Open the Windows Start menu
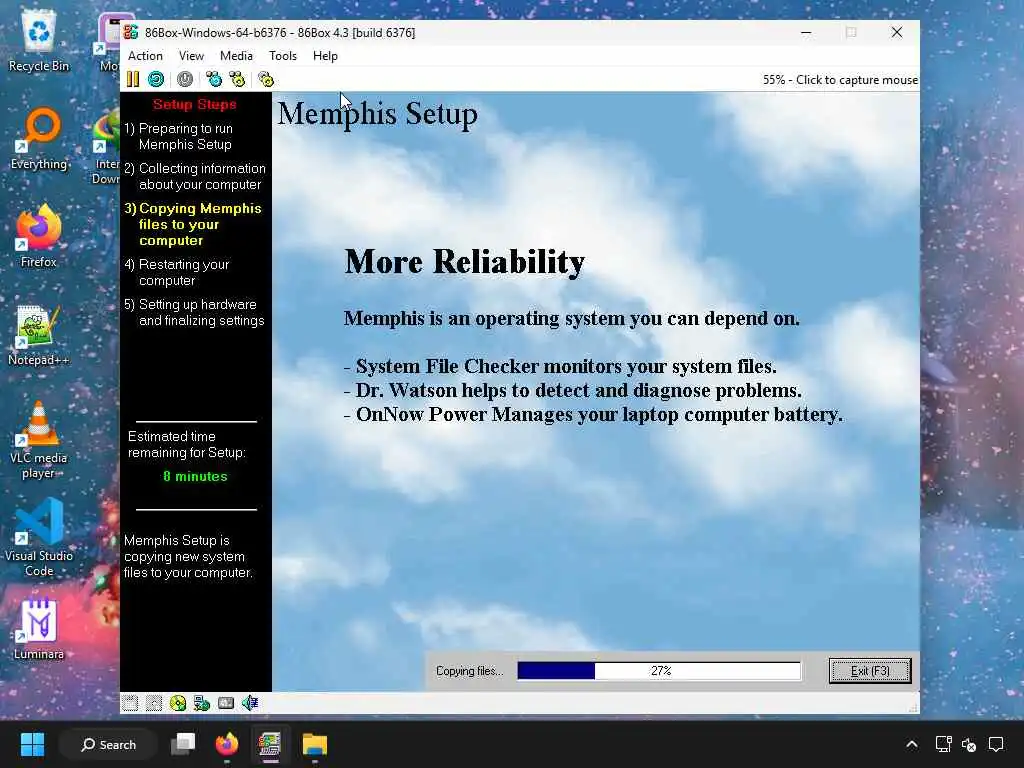Image resolution: width=1024 pixels, height=768 pixels. point(32,744)
